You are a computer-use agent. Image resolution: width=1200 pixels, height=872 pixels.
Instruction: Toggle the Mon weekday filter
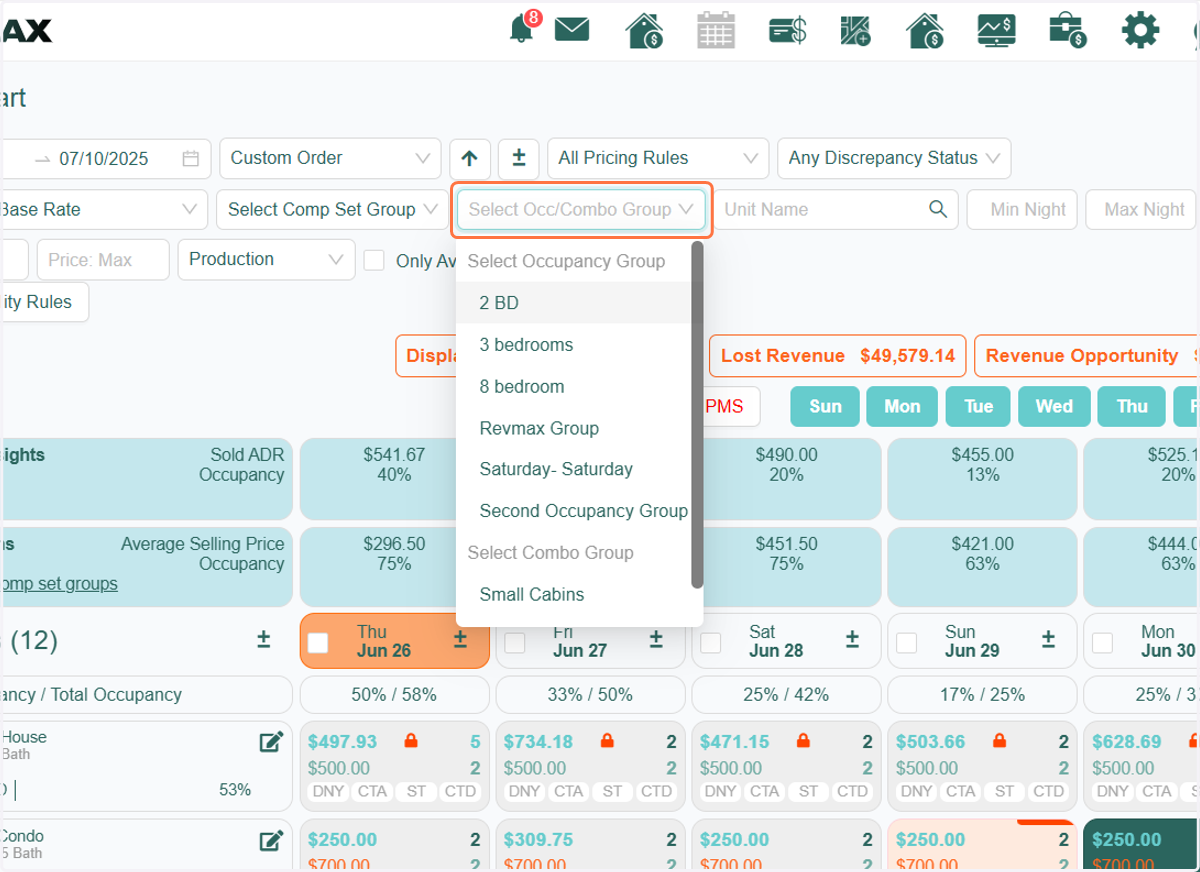point(902,406)
